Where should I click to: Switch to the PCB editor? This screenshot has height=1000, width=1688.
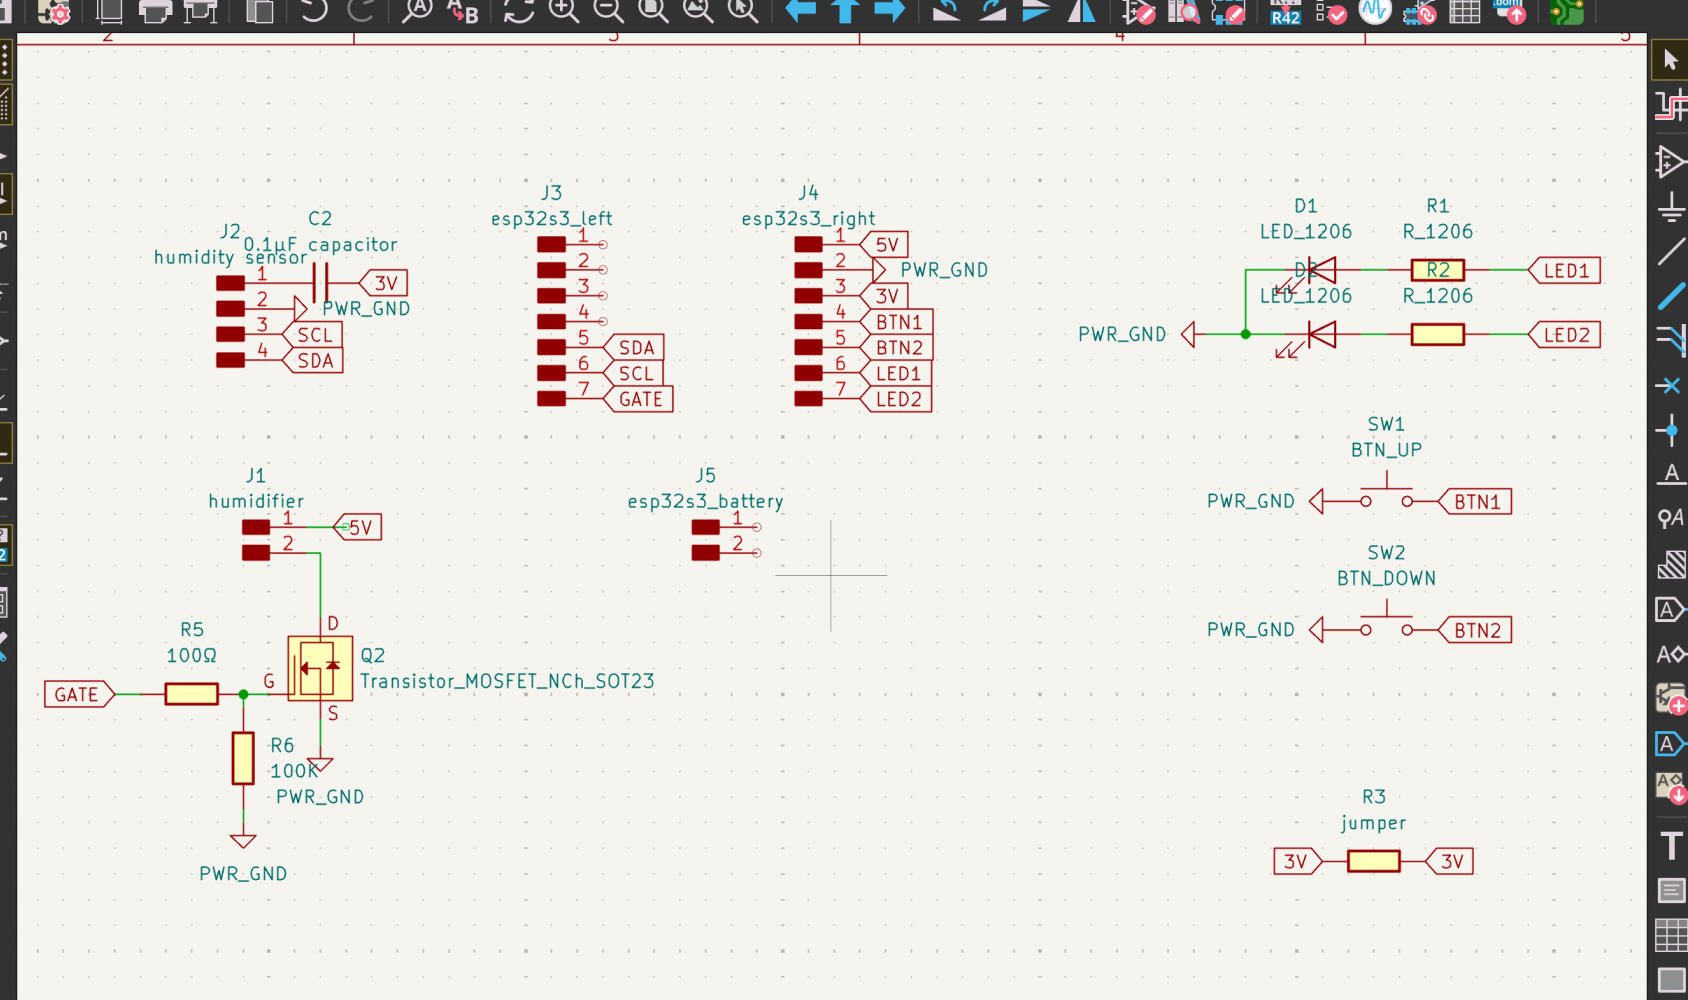[1566, 12]
